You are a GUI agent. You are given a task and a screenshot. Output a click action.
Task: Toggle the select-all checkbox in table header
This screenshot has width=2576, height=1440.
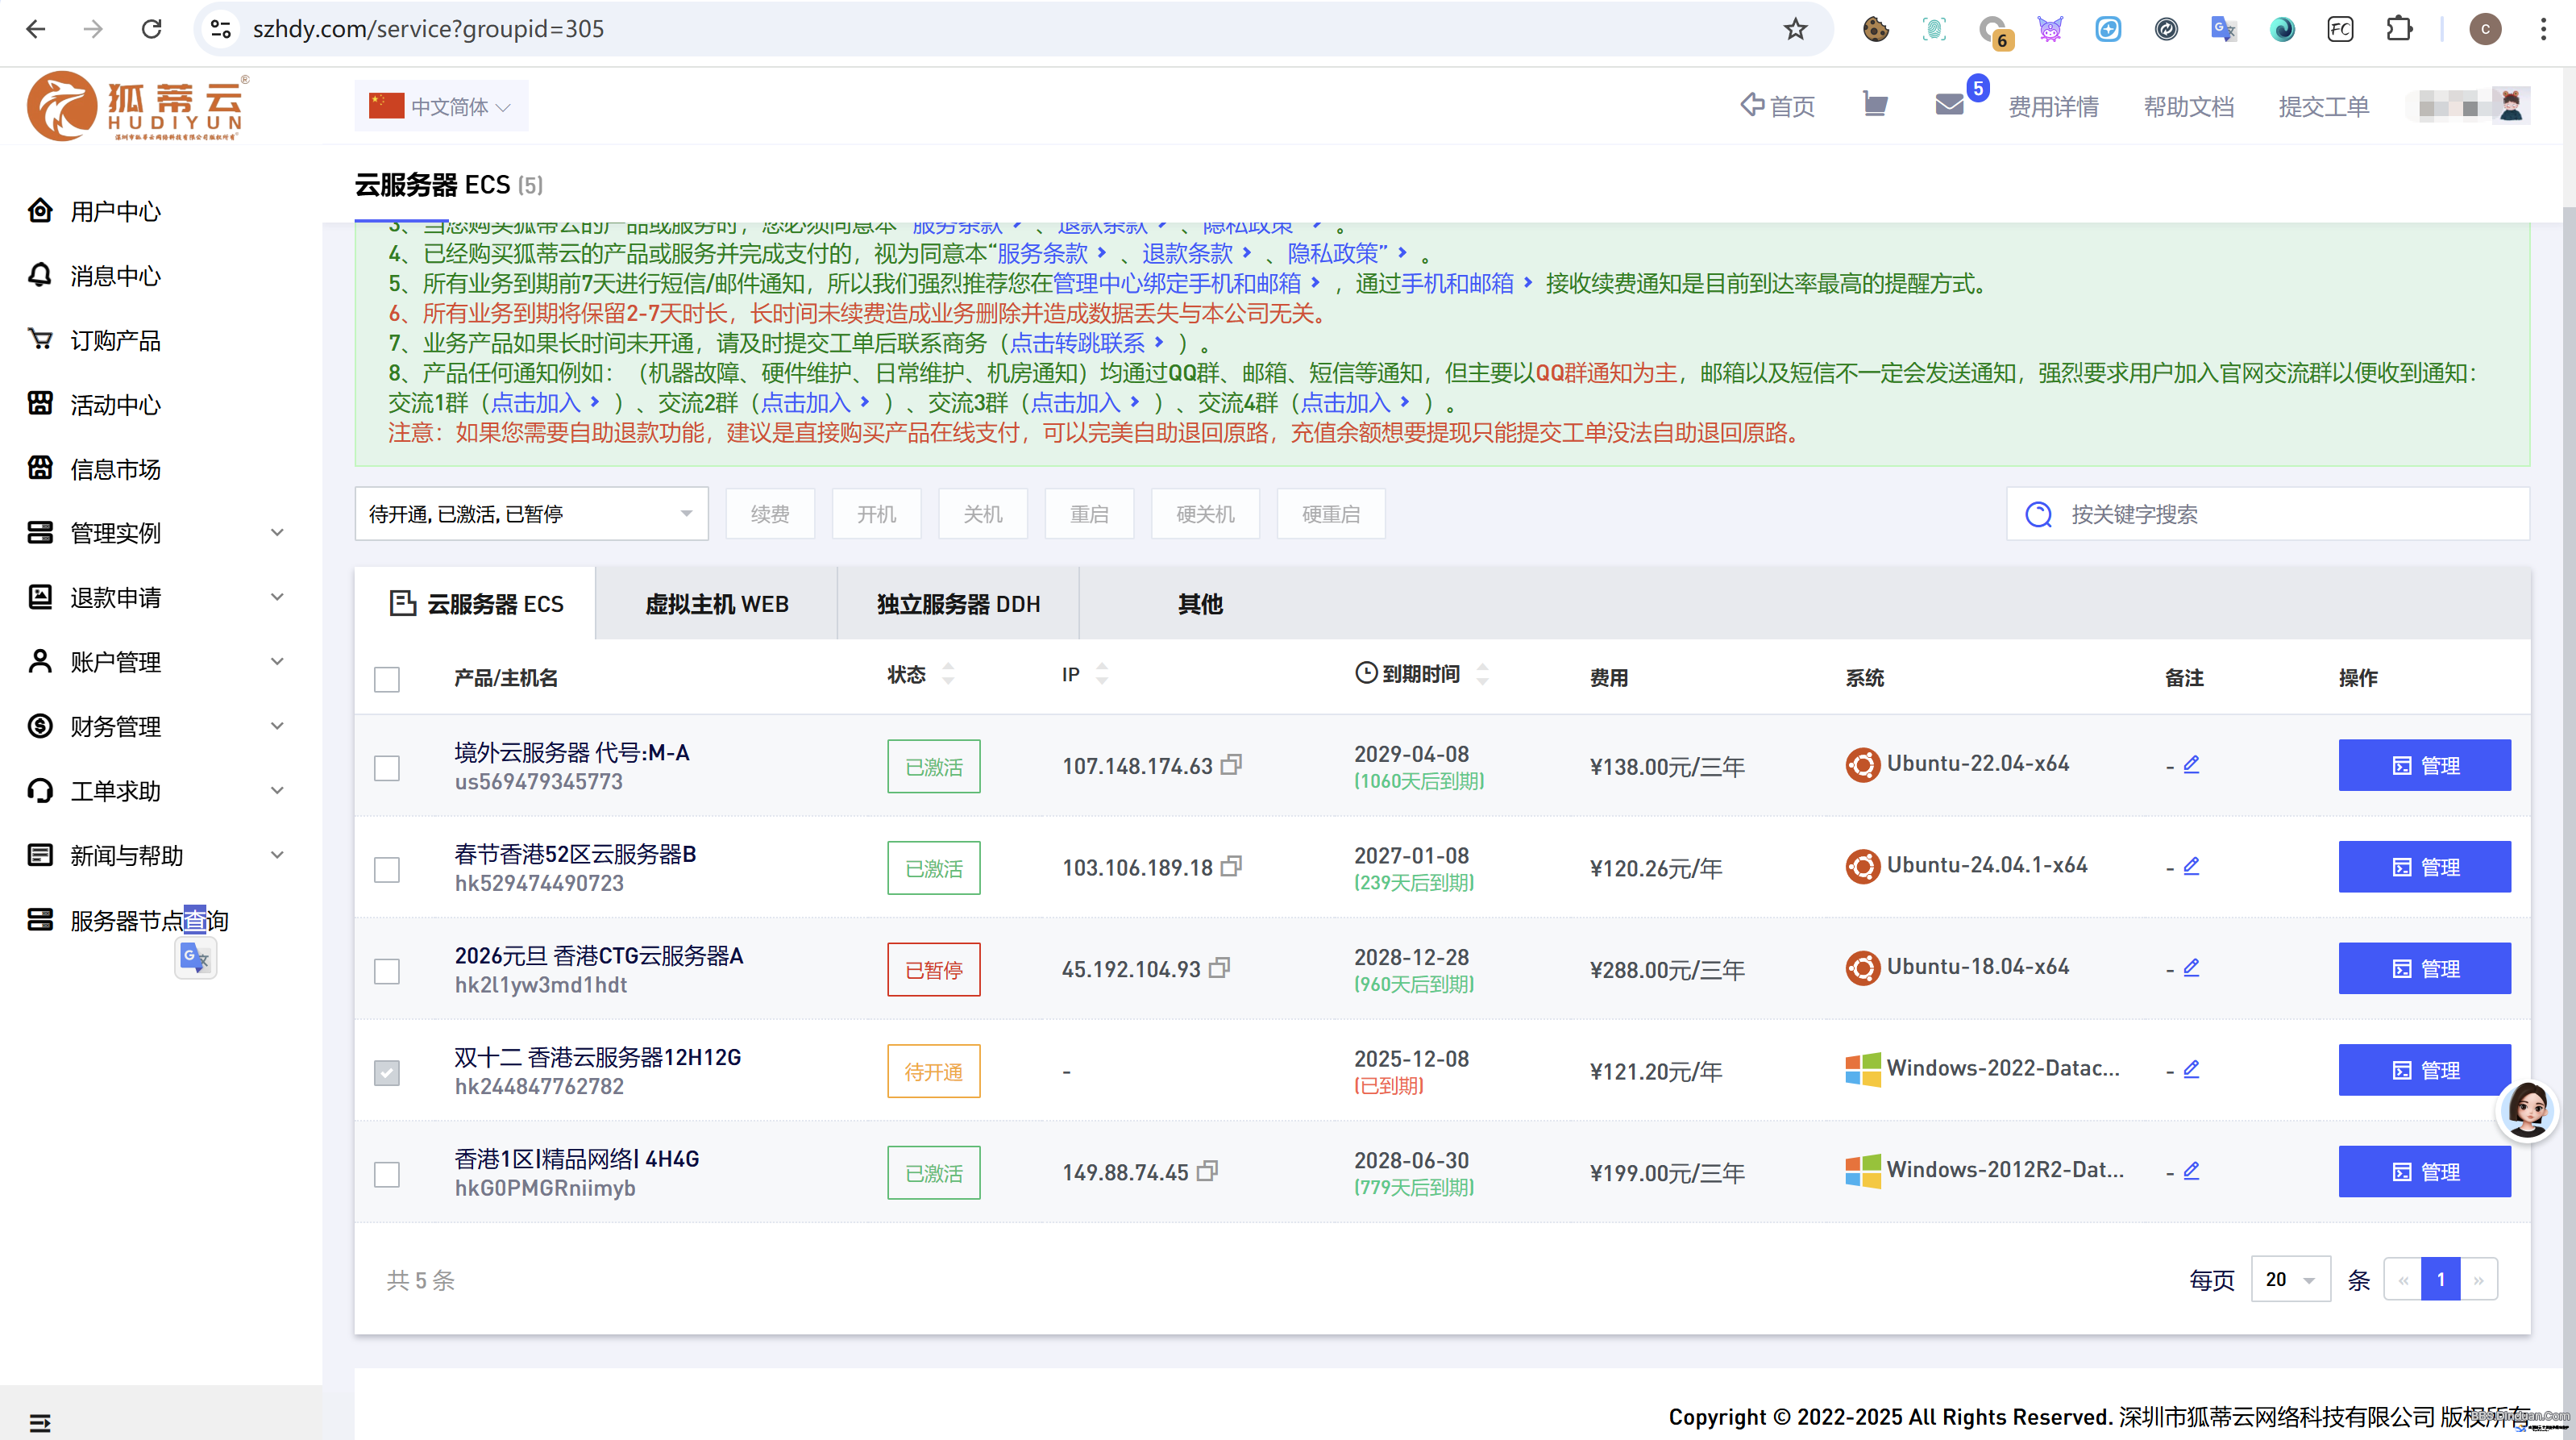coord(387,679)
